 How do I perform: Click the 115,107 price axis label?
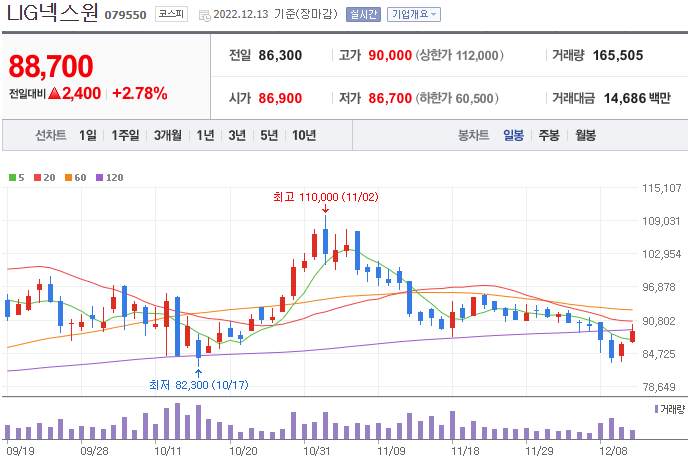(x=662, y=188)
